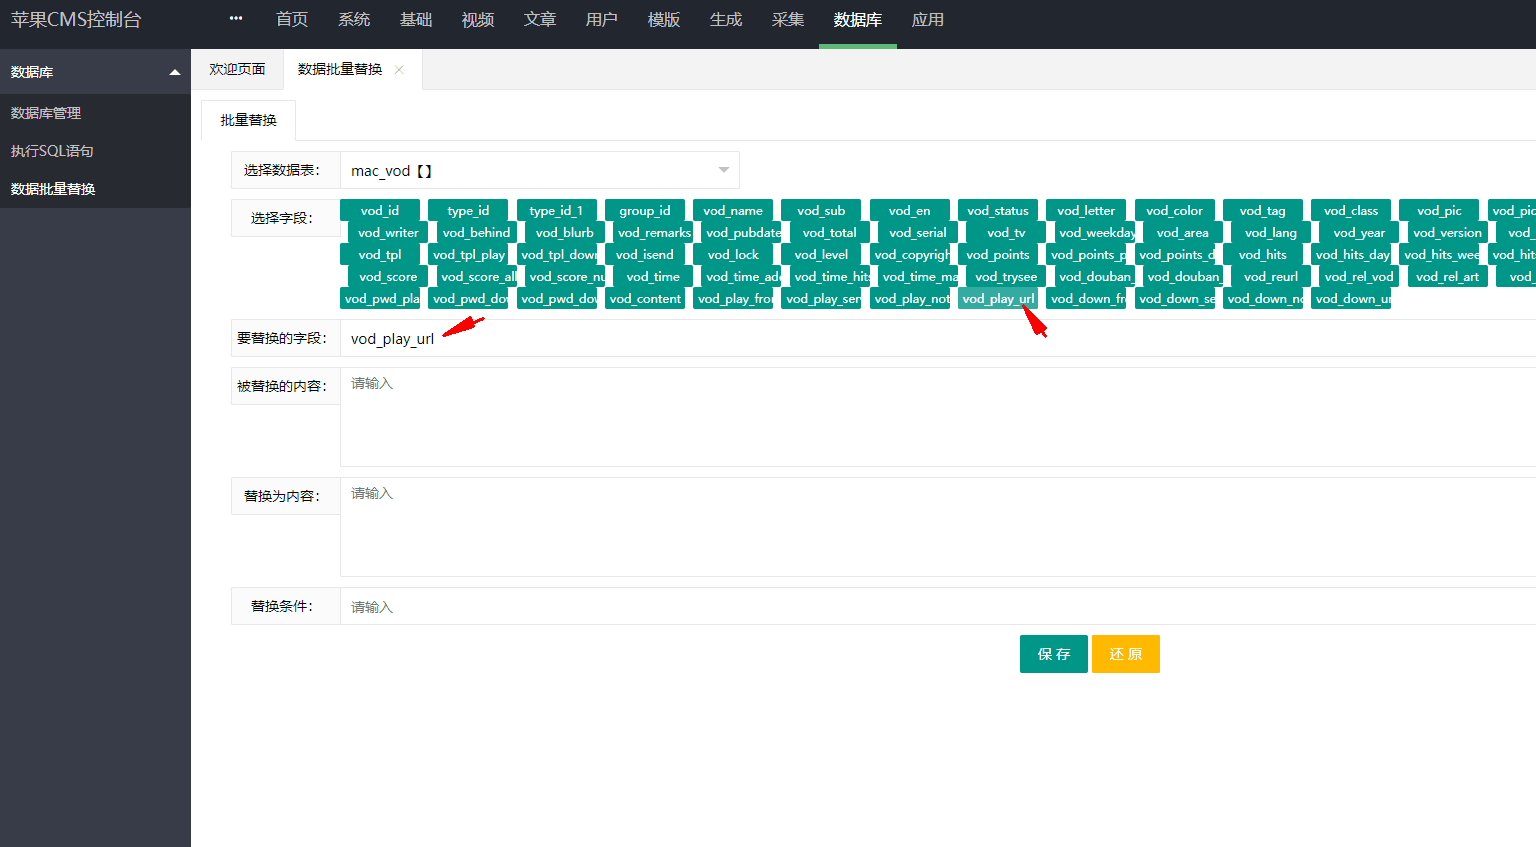Close the 数据批量替换 tab
Viewport: 1536px width, 847px height.
click(400, 70)
